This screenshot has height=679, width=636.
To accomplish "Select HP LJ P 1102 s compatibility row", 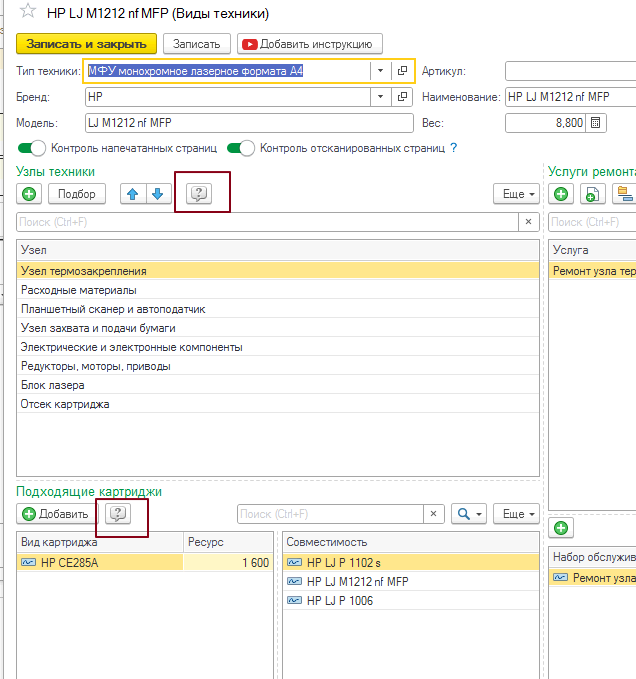I will coord(411,563).
